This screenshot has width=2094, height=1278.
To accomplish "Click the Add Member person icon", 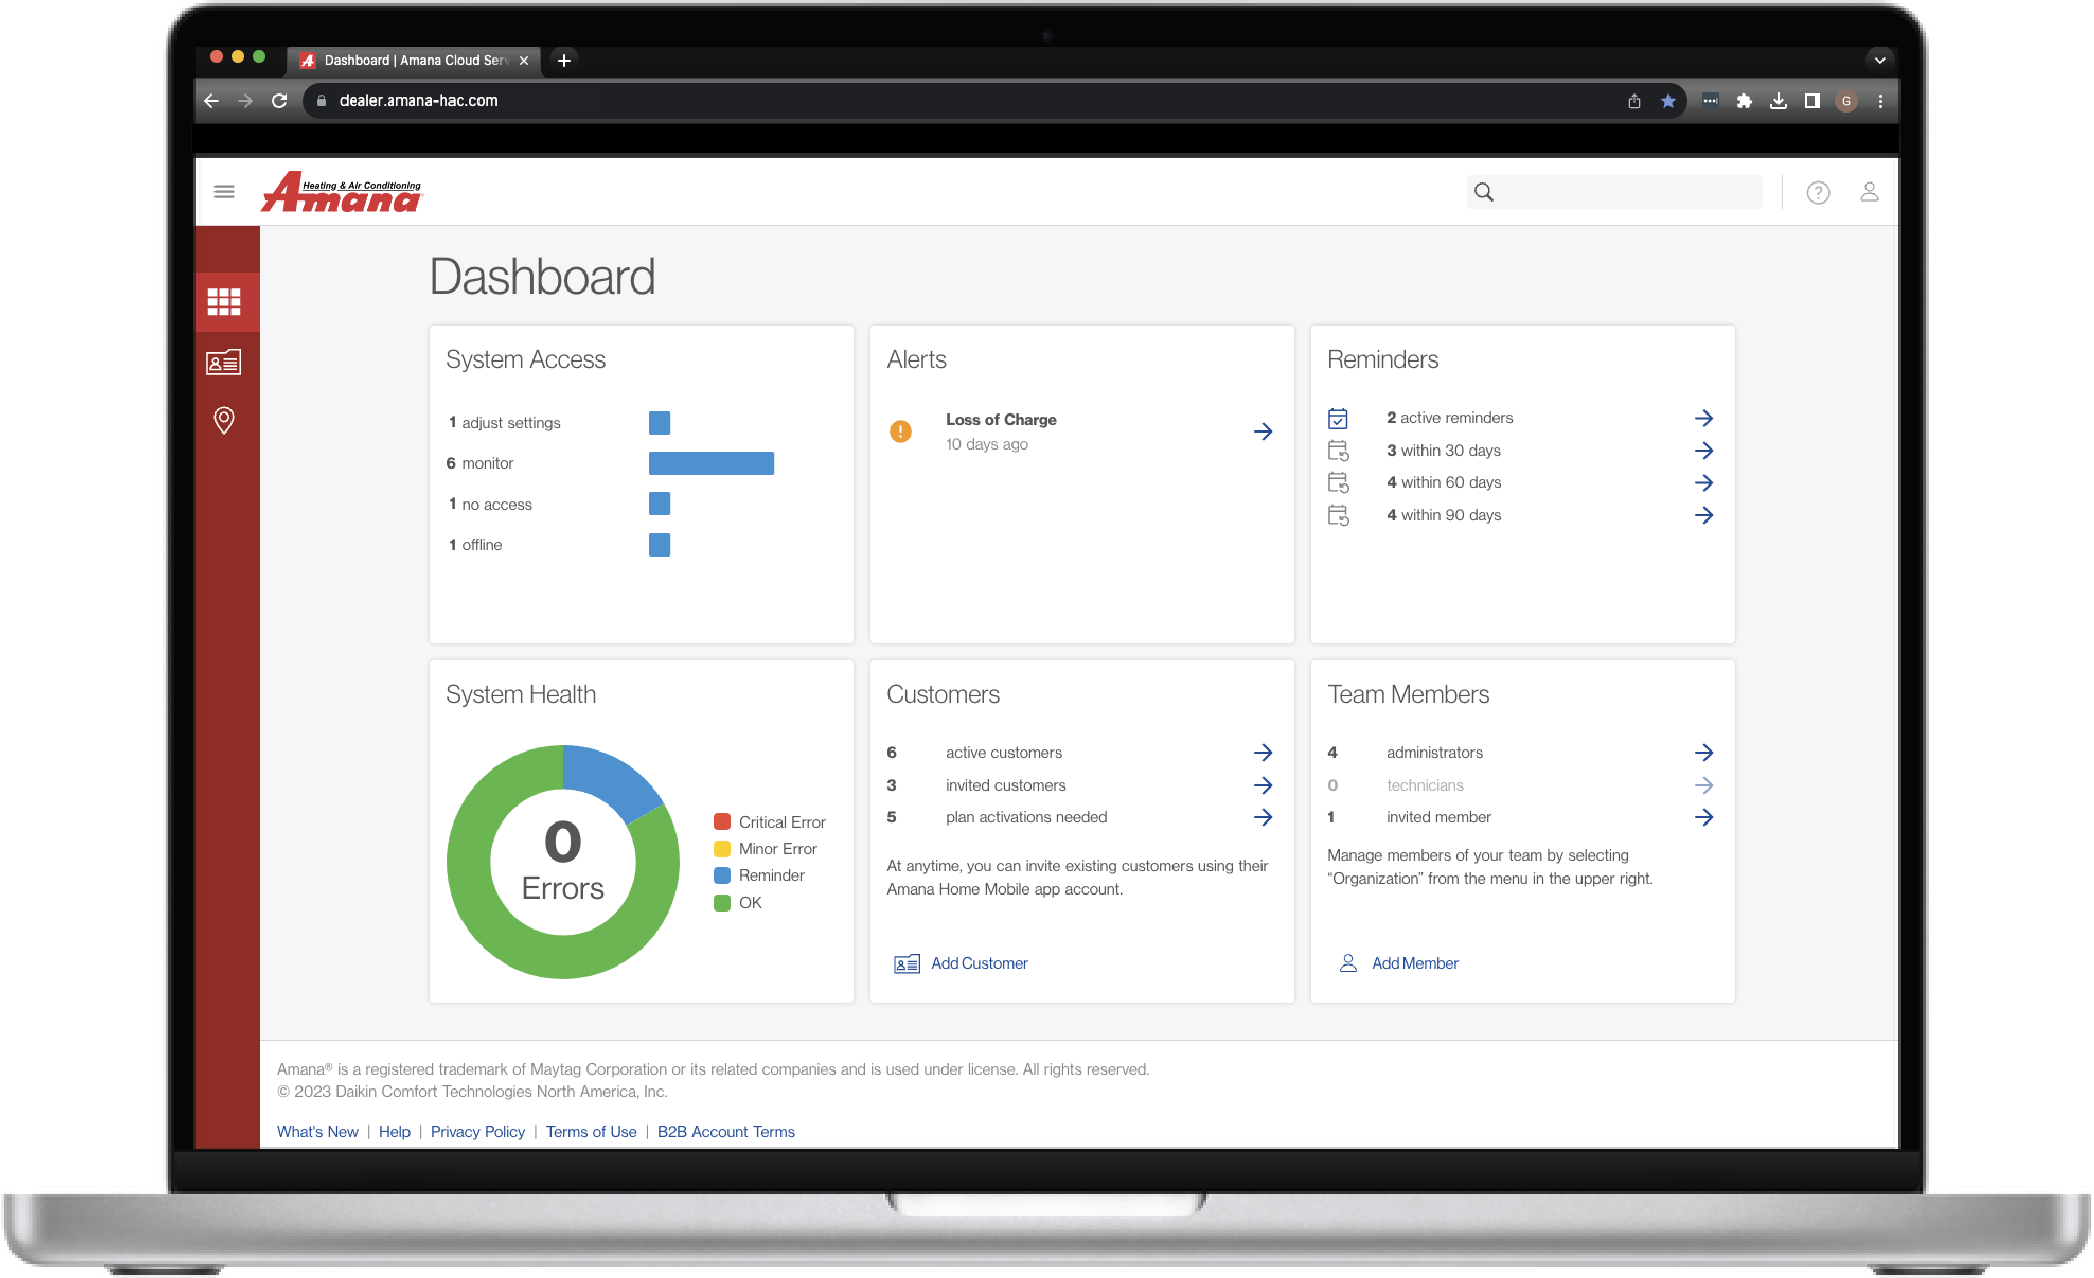I will pos(1346,963).
